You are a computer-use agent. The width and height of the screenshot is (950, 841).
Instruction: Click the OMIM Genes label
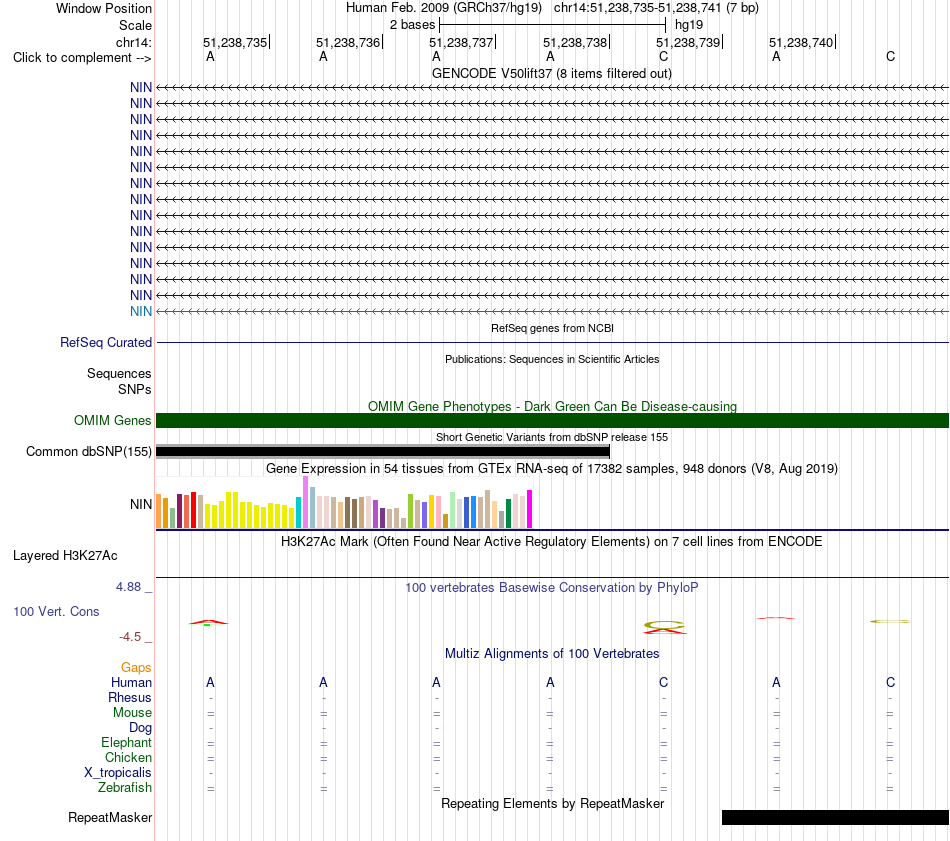click(112, 420)
